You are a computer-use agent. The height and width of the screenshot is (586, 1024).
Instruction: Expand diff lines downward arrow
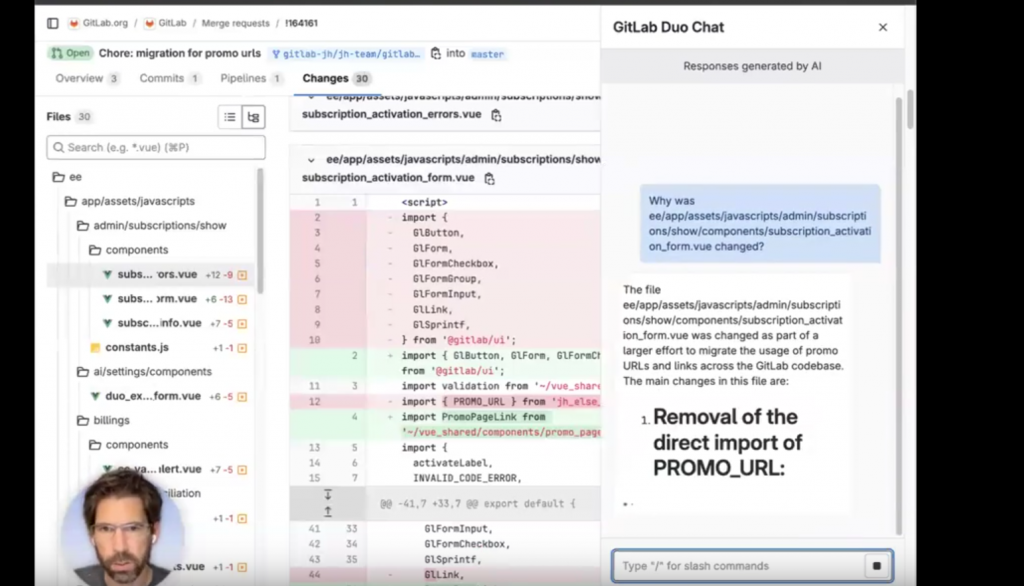point(328,495)
